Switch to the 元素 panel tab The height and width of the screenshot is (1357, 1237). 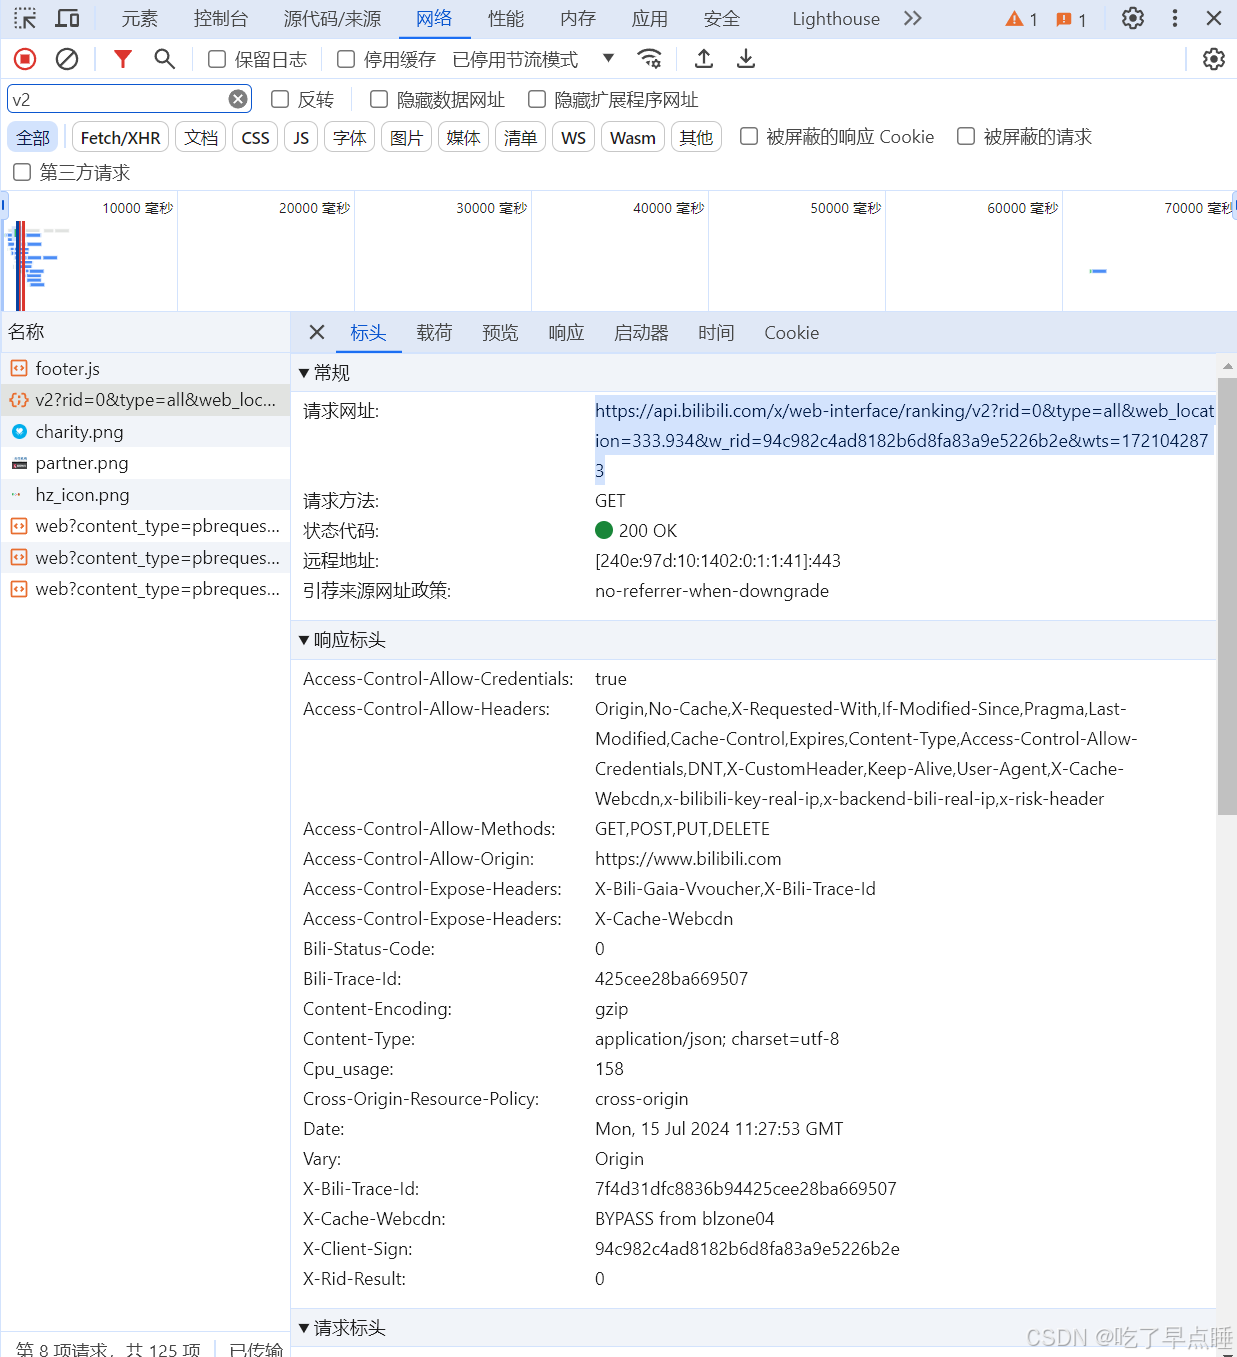140,18
